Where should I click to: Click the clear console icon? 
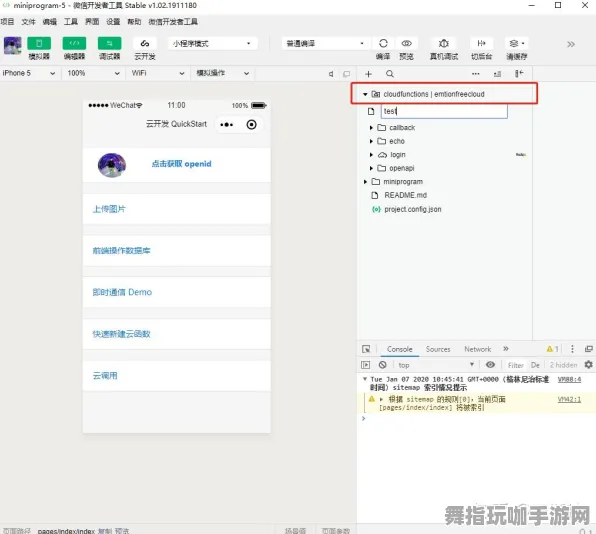pyautogui.click(x=382, y=365)
